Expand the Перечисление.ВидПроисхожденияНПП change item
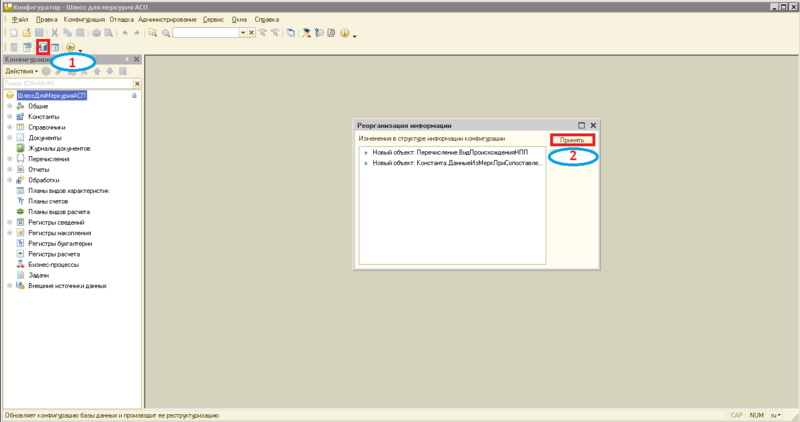The height and width of the screenshot is (422, 800). (x=366, y=151)
